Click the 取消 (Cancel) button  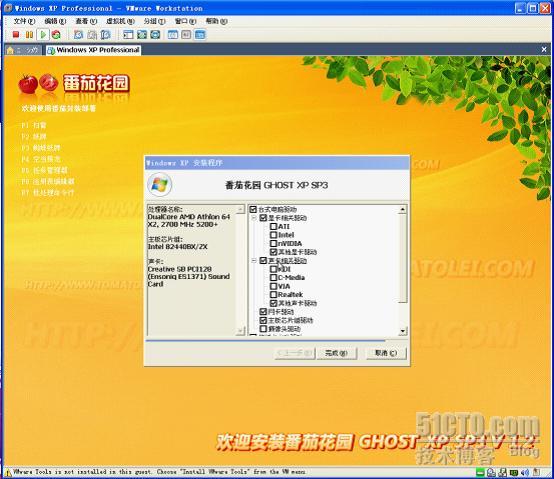click(386, 353)
